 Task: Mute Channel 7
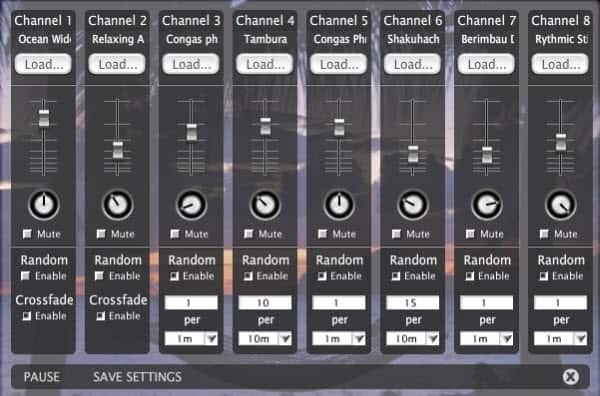pos(470,234)
